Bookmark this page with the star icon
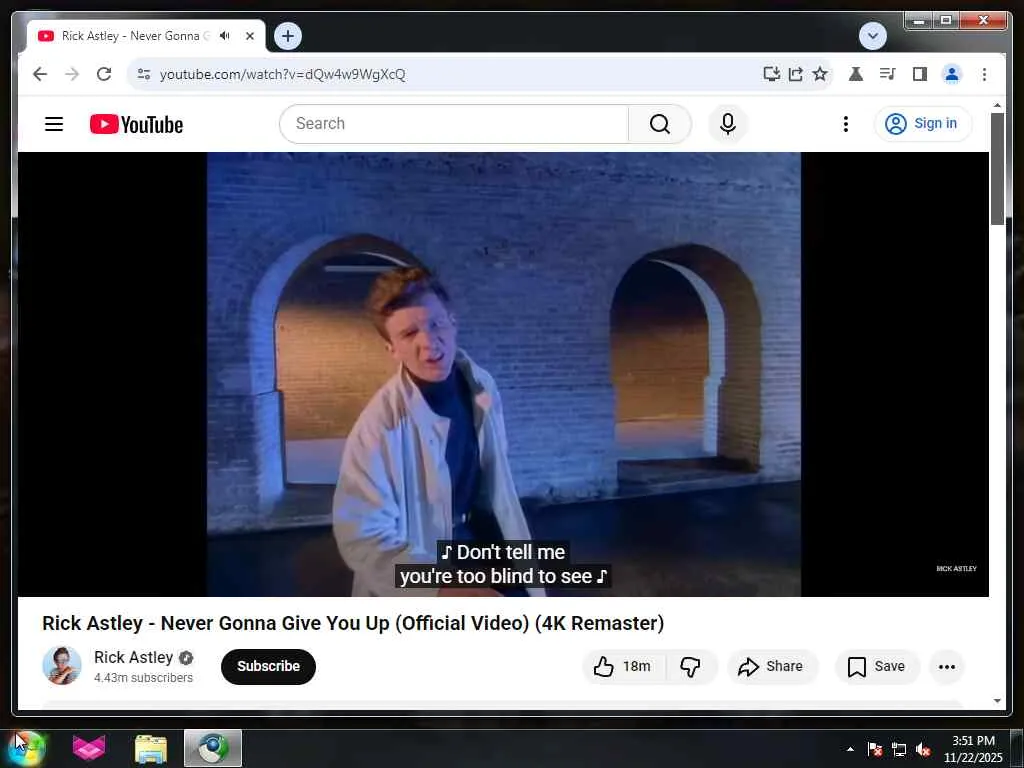 (820, 74)
